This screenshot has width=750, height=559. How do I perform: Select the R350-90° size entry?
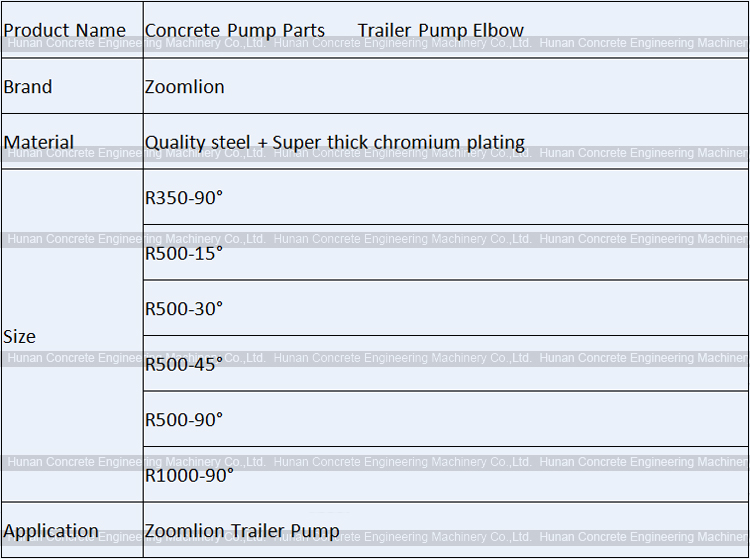(184, 198)
